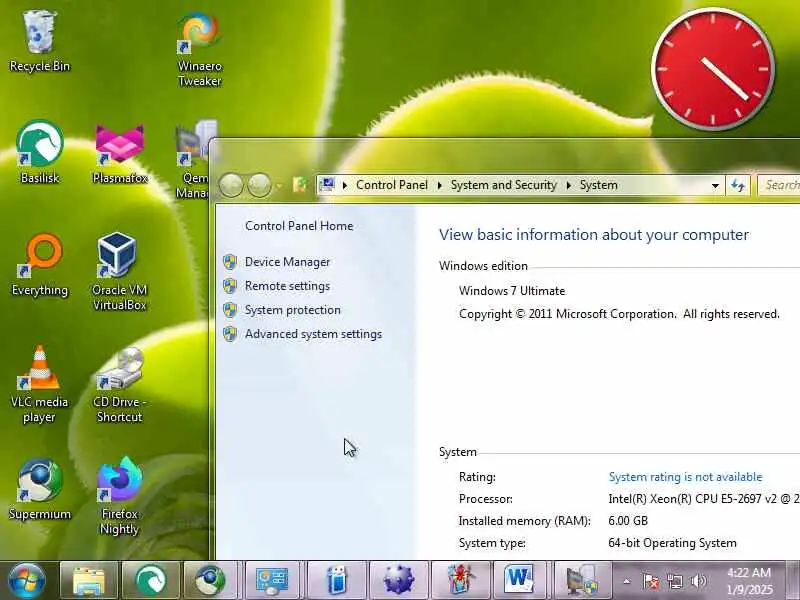The image size is (800, 600).
Task: Open Advanced system settings link
Action: coord(313,334)
